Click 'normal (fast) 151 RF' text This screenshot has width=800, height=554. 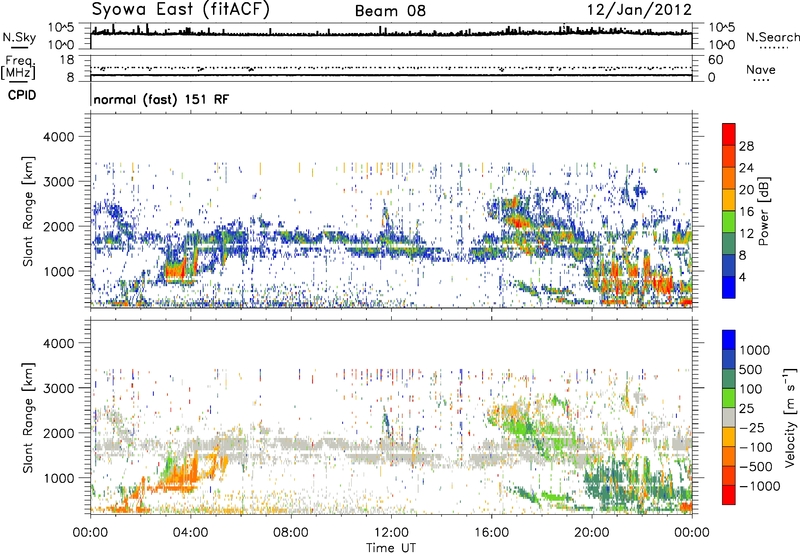click(x=161, y=99)
